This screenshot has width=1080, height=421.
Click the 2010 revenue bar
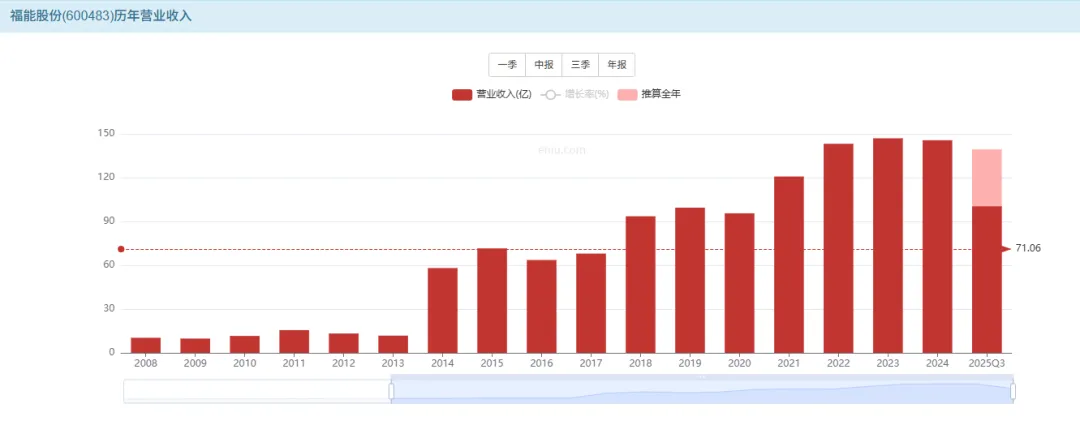[x=245, y=345]
